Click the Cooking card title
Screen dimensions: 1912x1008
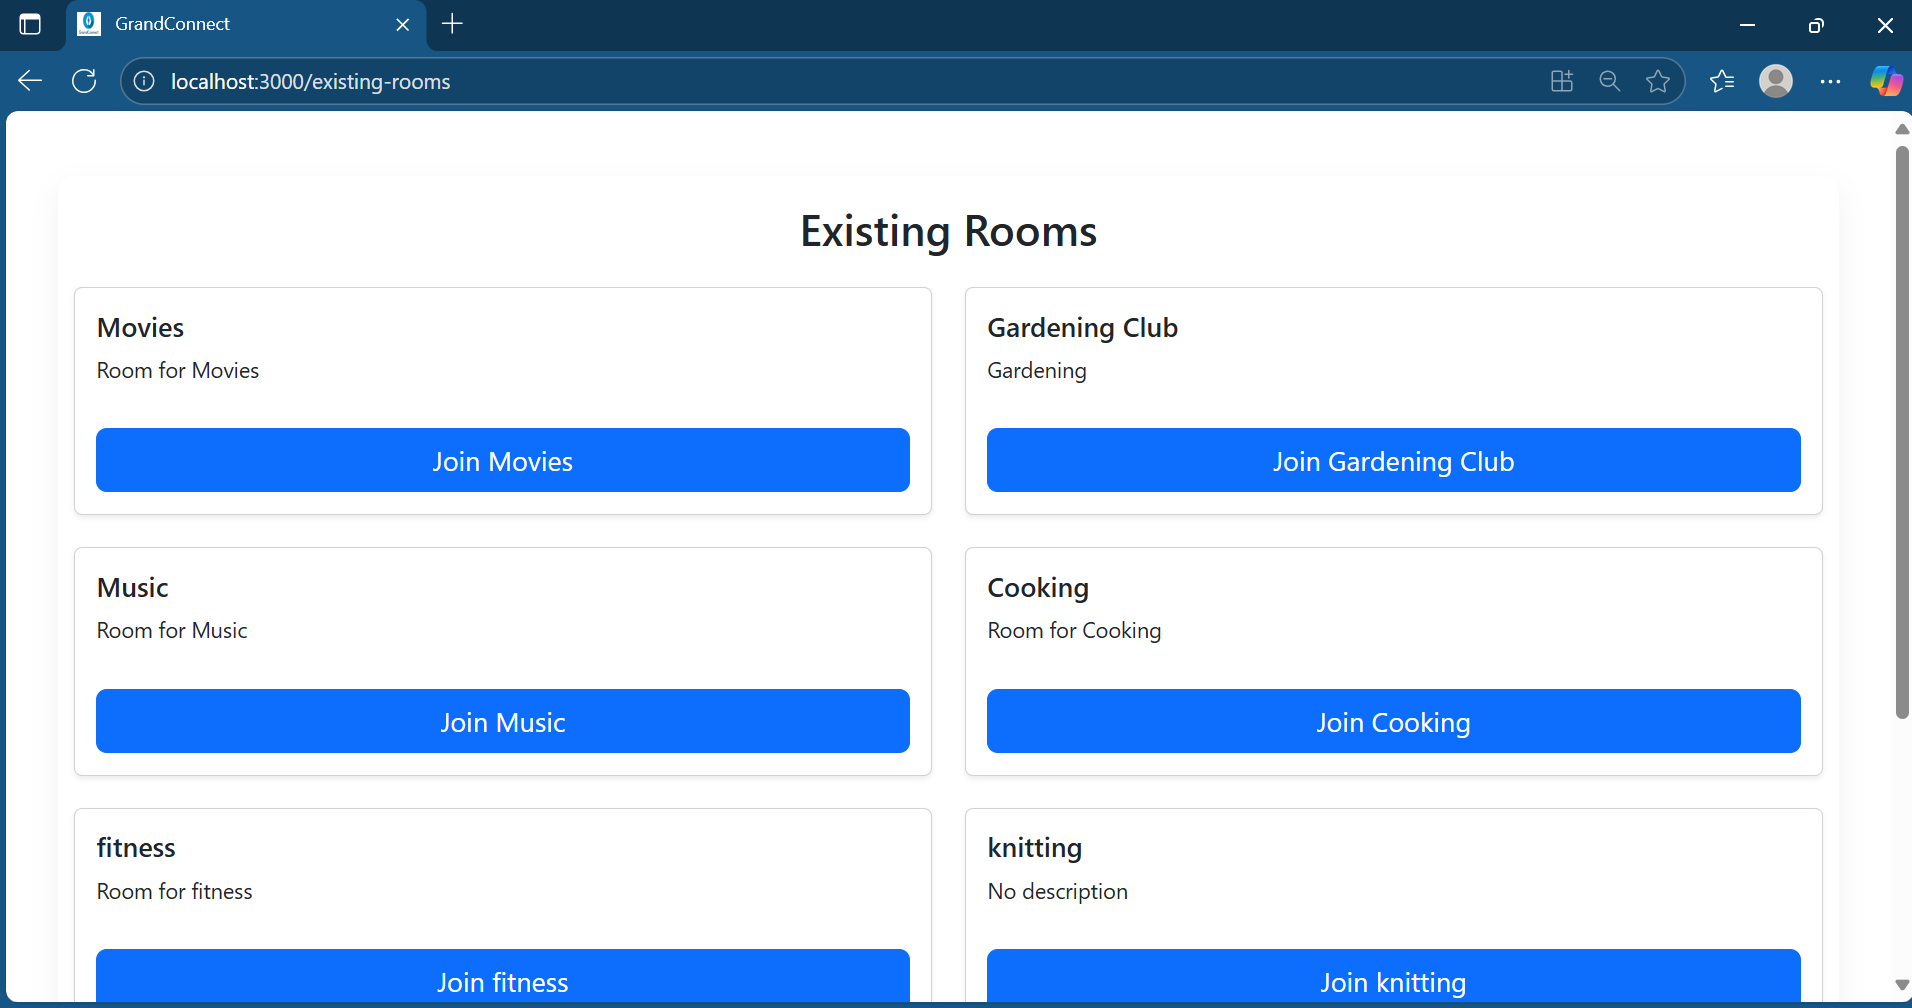(1038, 588)
